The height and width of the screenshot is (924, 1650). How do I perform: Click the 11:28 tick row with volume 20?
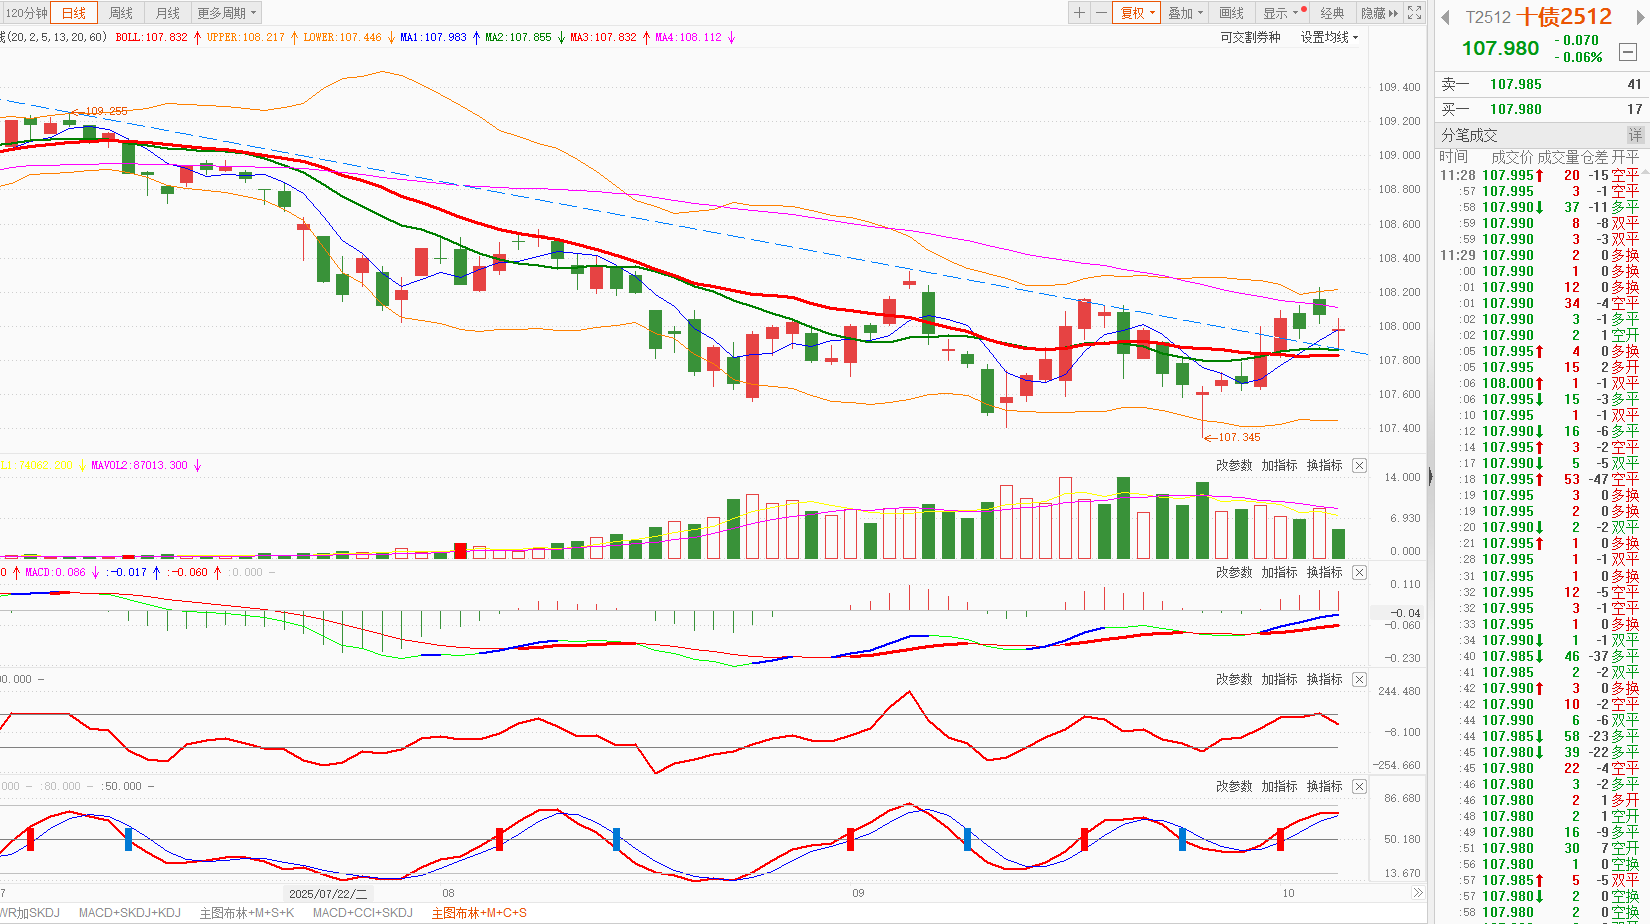click(x=1540, y=175)
